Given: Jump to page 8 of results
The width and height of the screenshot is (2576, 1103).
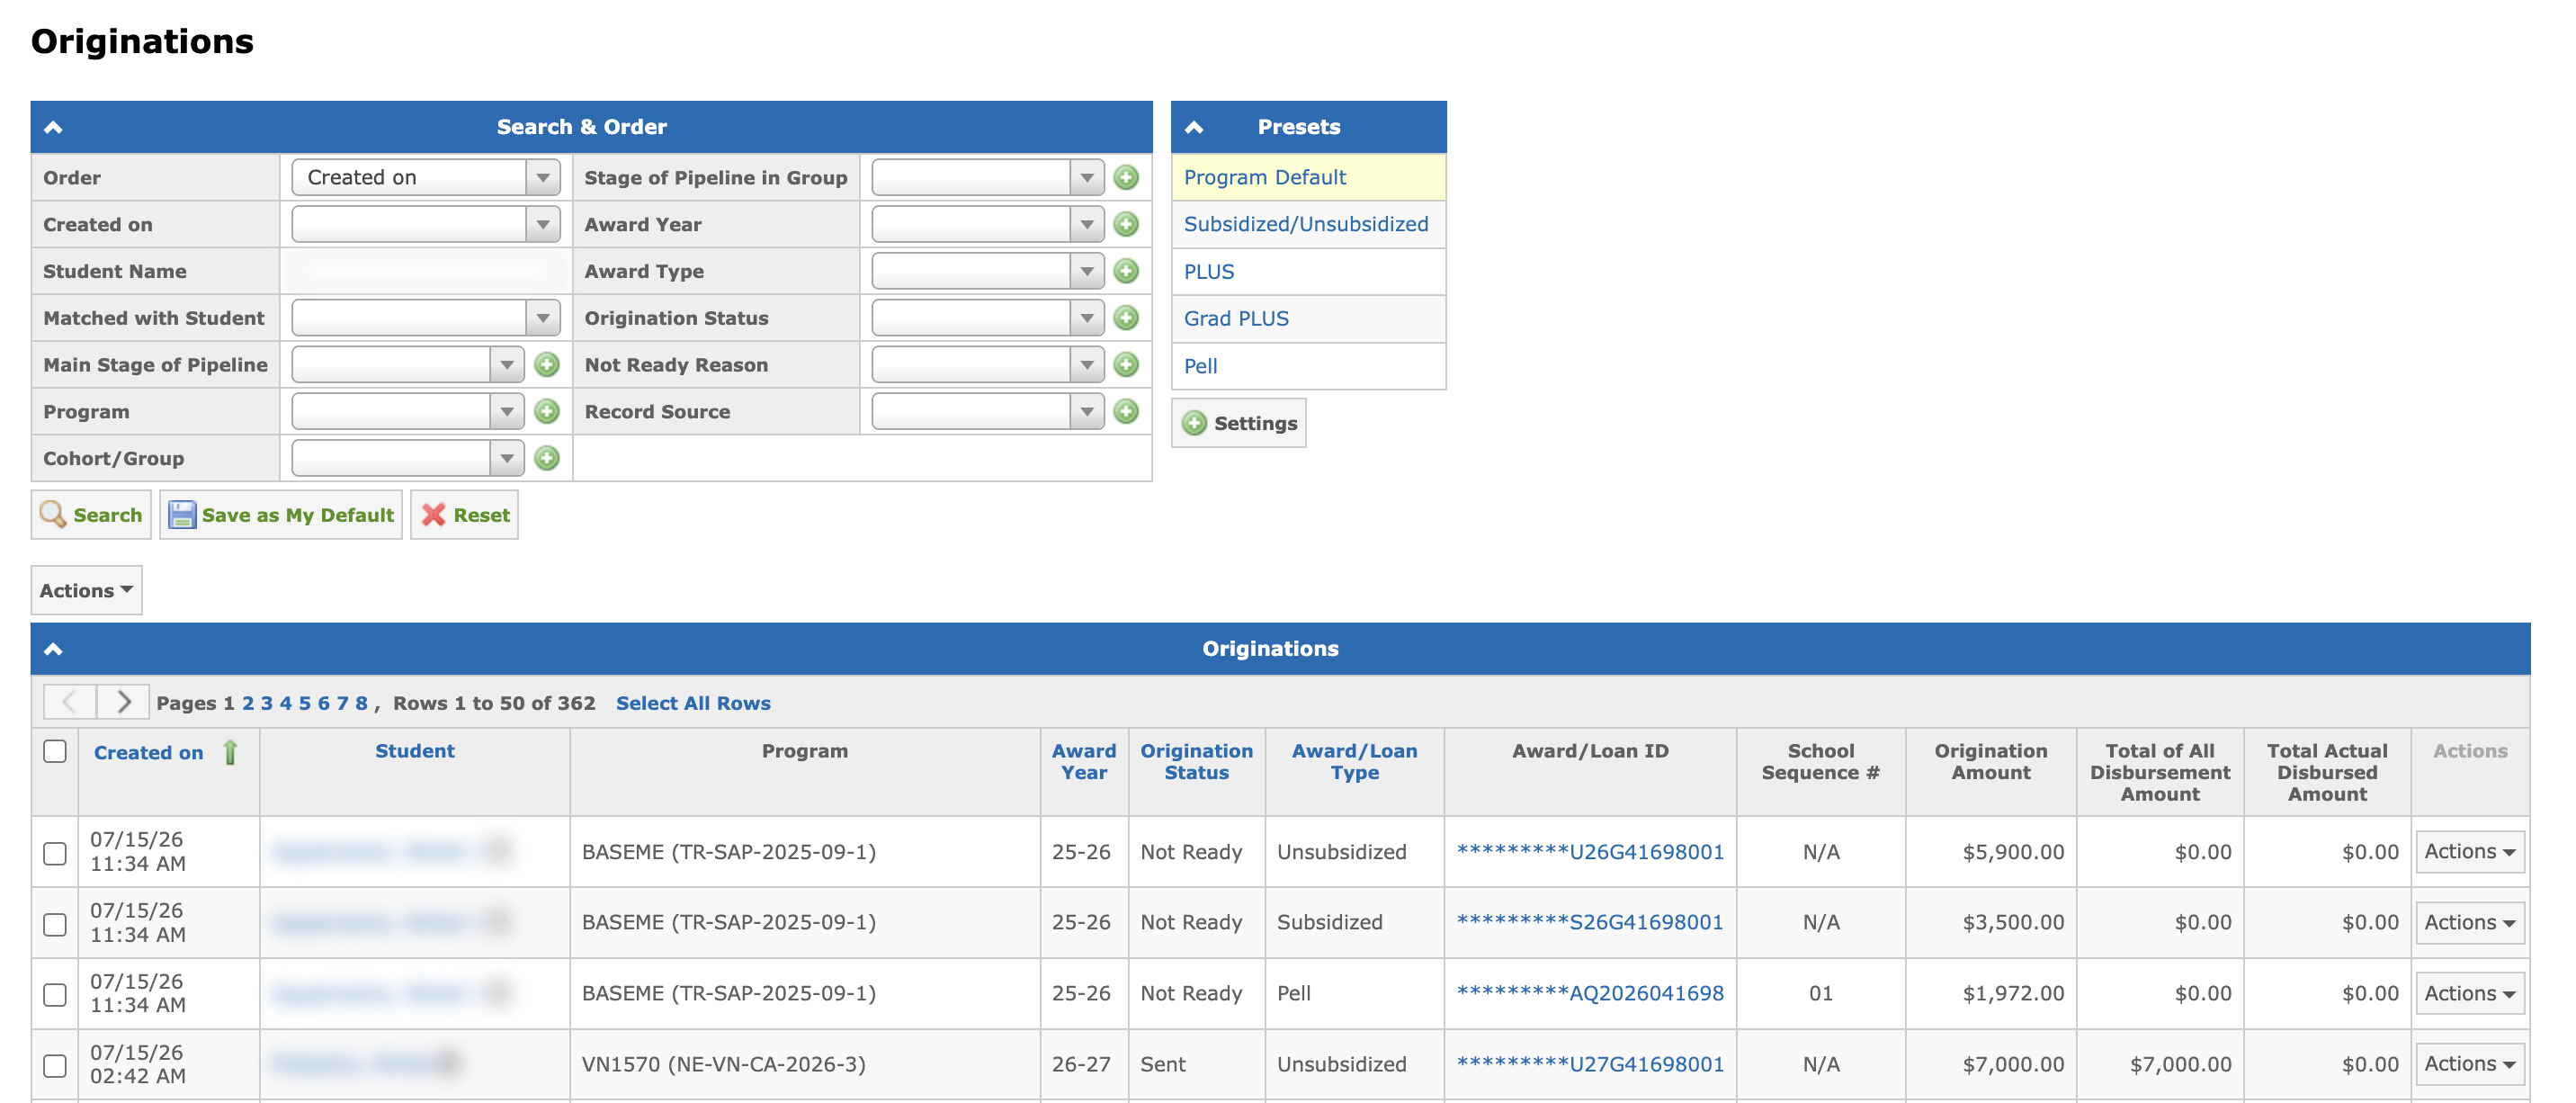Looking at the screenshot, I should [361, 703].
